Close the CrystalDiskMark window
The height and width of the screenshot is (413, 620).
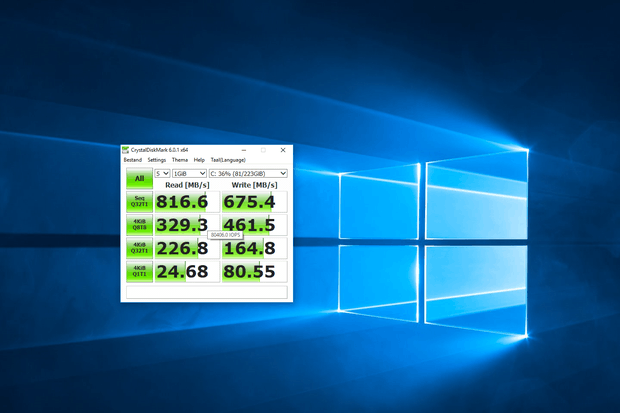(283, 150)
